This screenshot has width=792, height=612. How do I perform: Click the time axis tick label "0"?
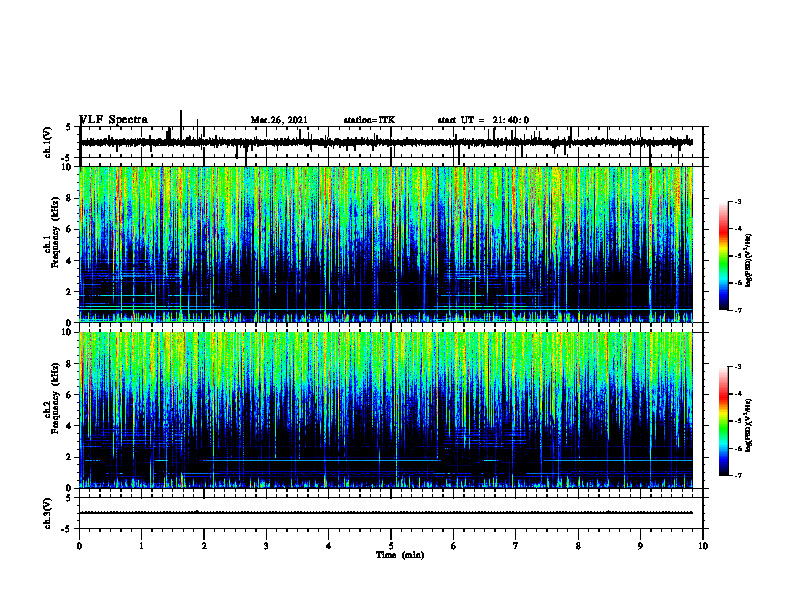coord(79,546)
